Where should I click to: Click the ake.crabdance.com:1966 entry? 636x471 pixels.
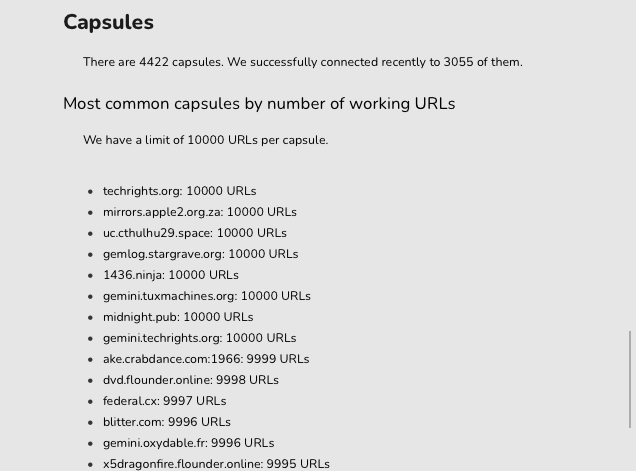(x=206, y=359)
